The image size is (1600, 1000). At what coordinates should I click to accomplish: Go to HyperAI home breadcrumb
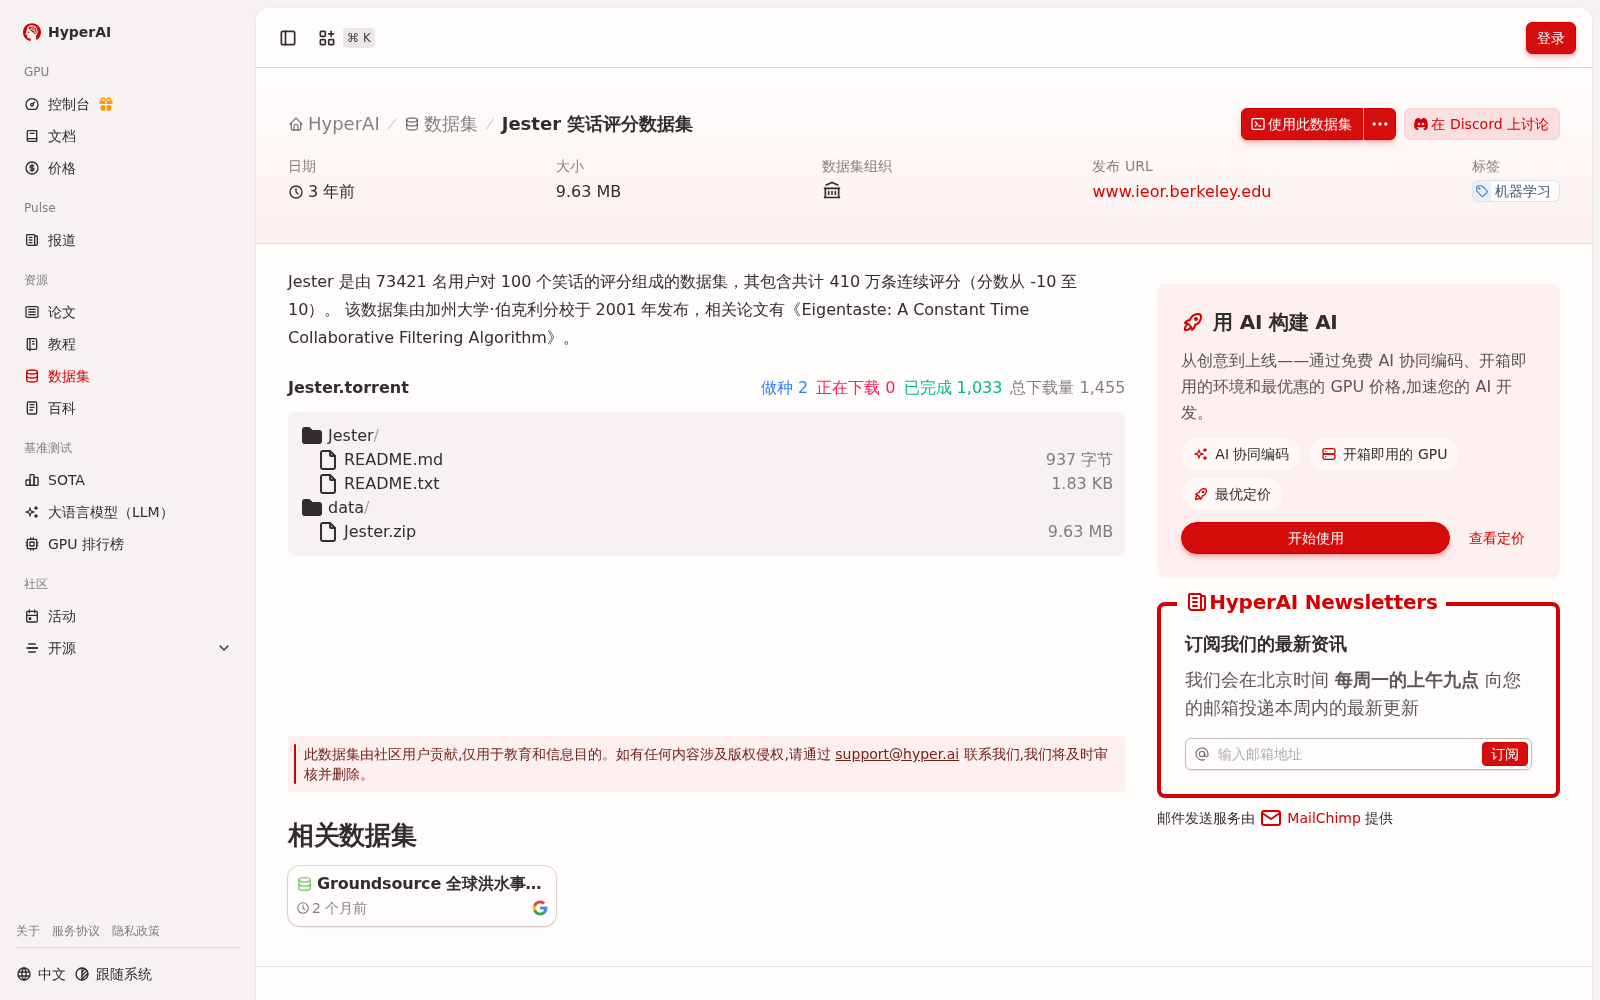click(x=334, y=124)
